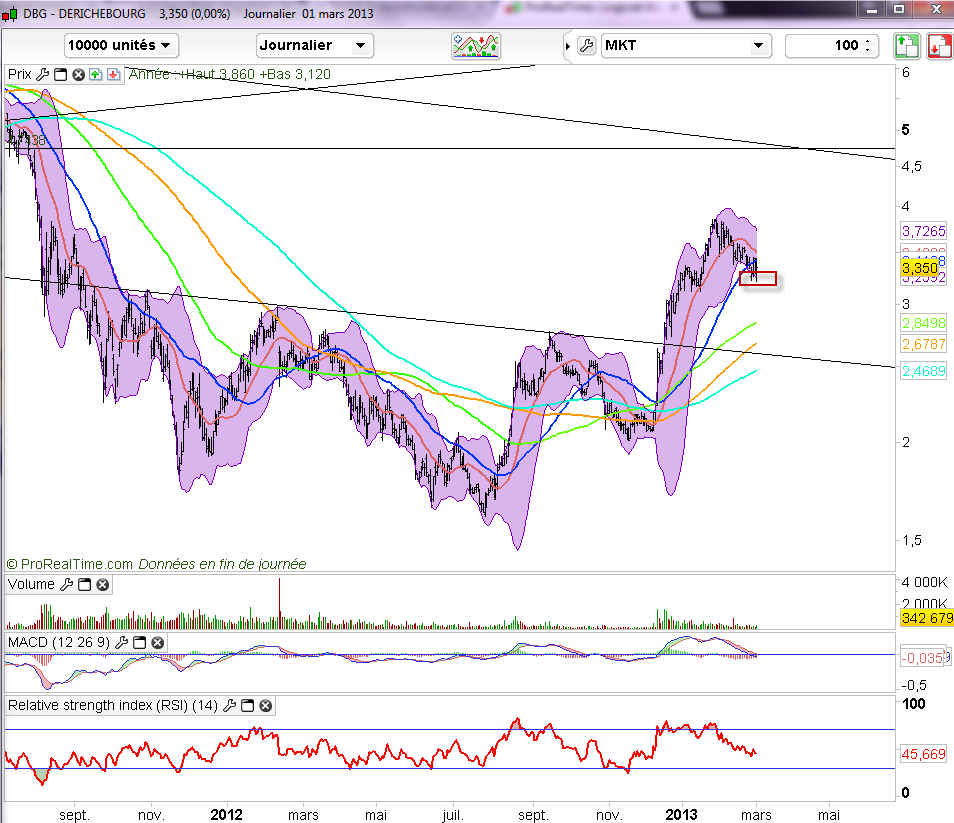Click the red sell order icon
The width and height of the screenshot is (954, 823).
tap(938, 45)
